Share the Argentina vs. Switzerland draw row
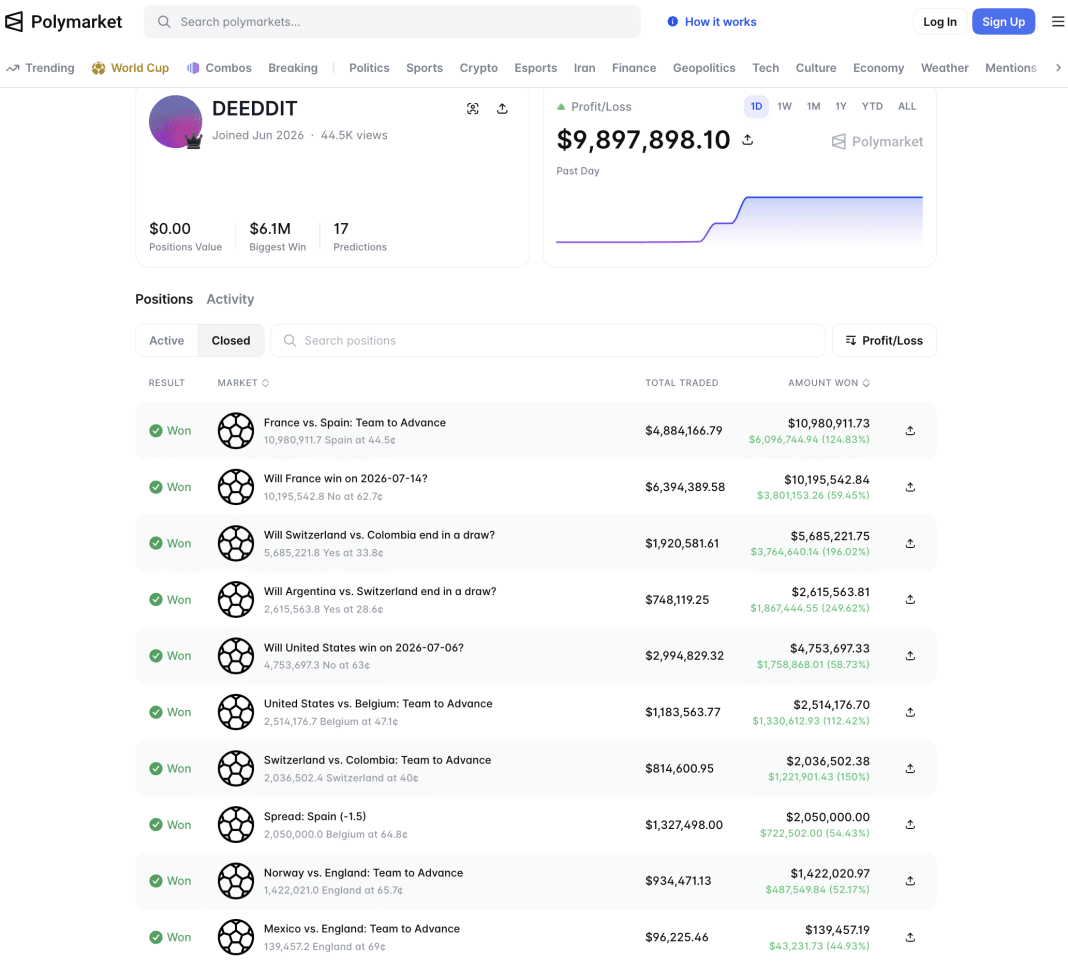 tap(910, 599)
